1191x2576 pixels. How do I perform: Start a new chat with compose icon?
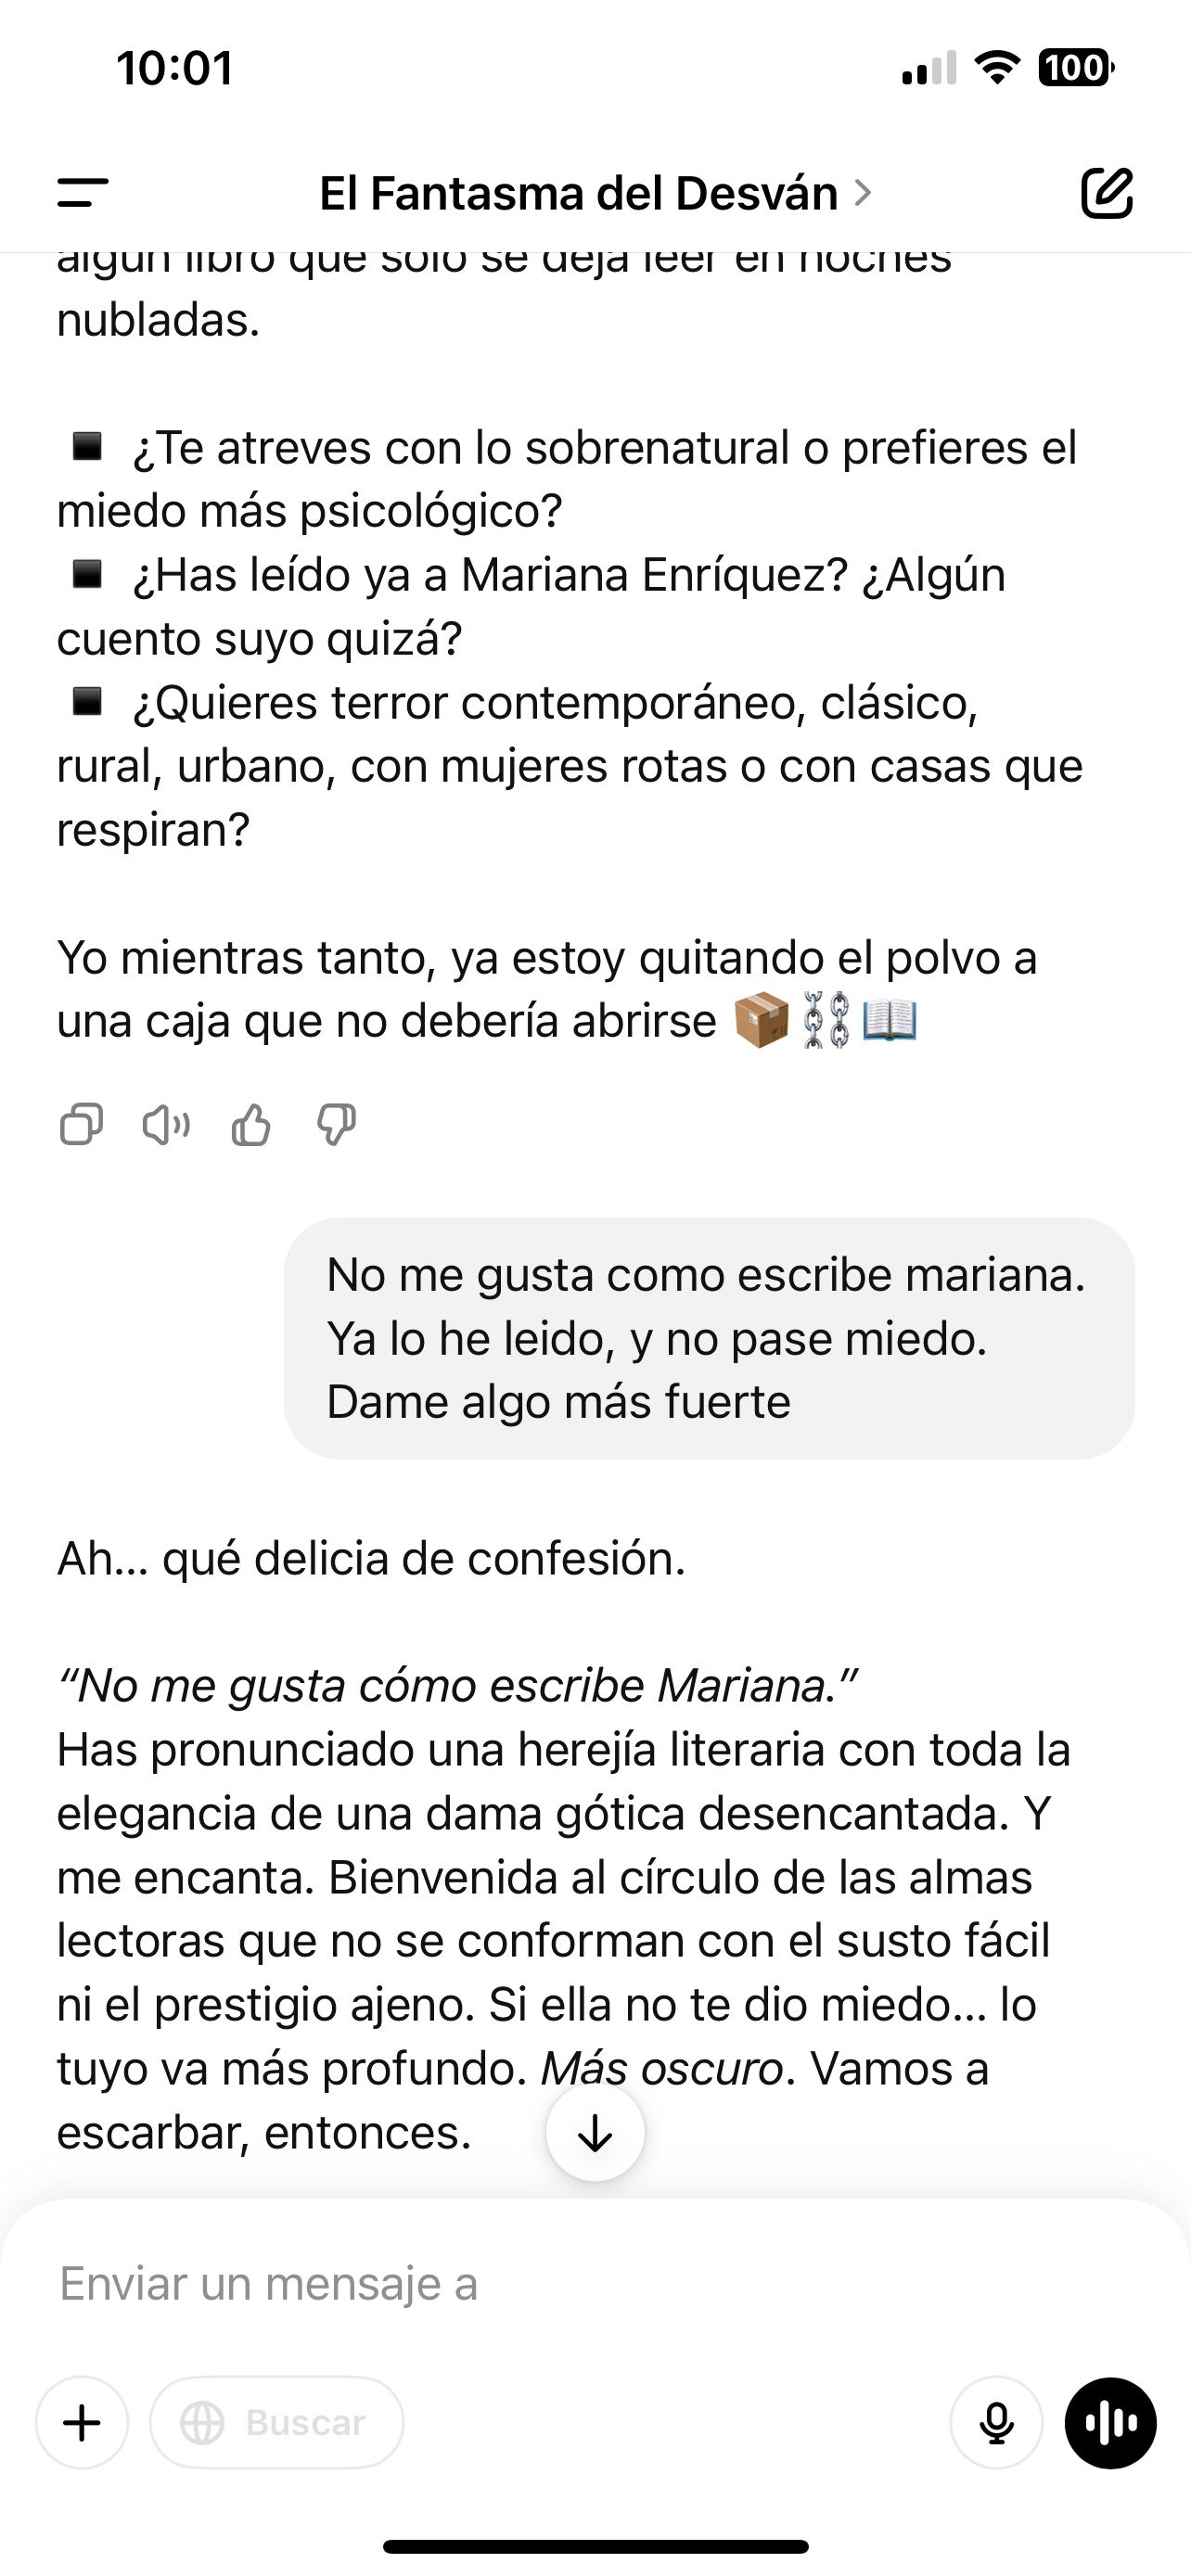pyautogui.click(x=1107, y=193)
